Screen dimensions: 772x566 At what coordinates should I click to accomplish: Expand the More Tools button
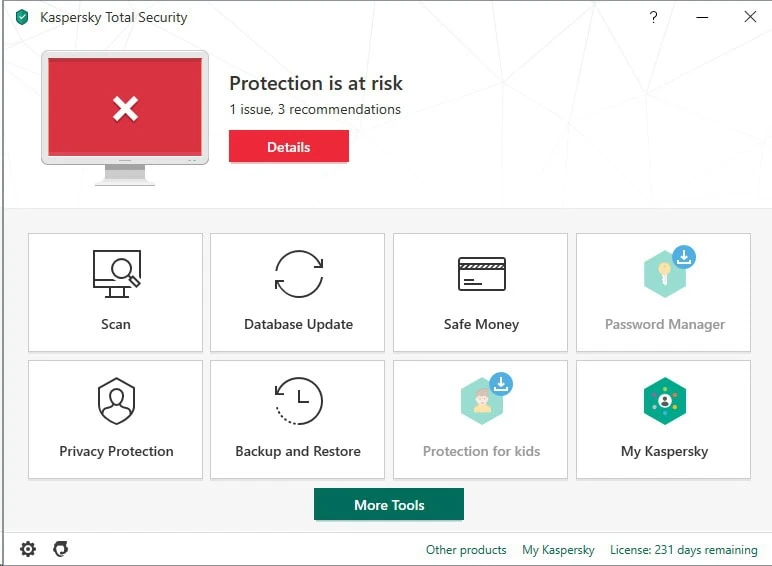pyautogui.click(x=389, y=505)
